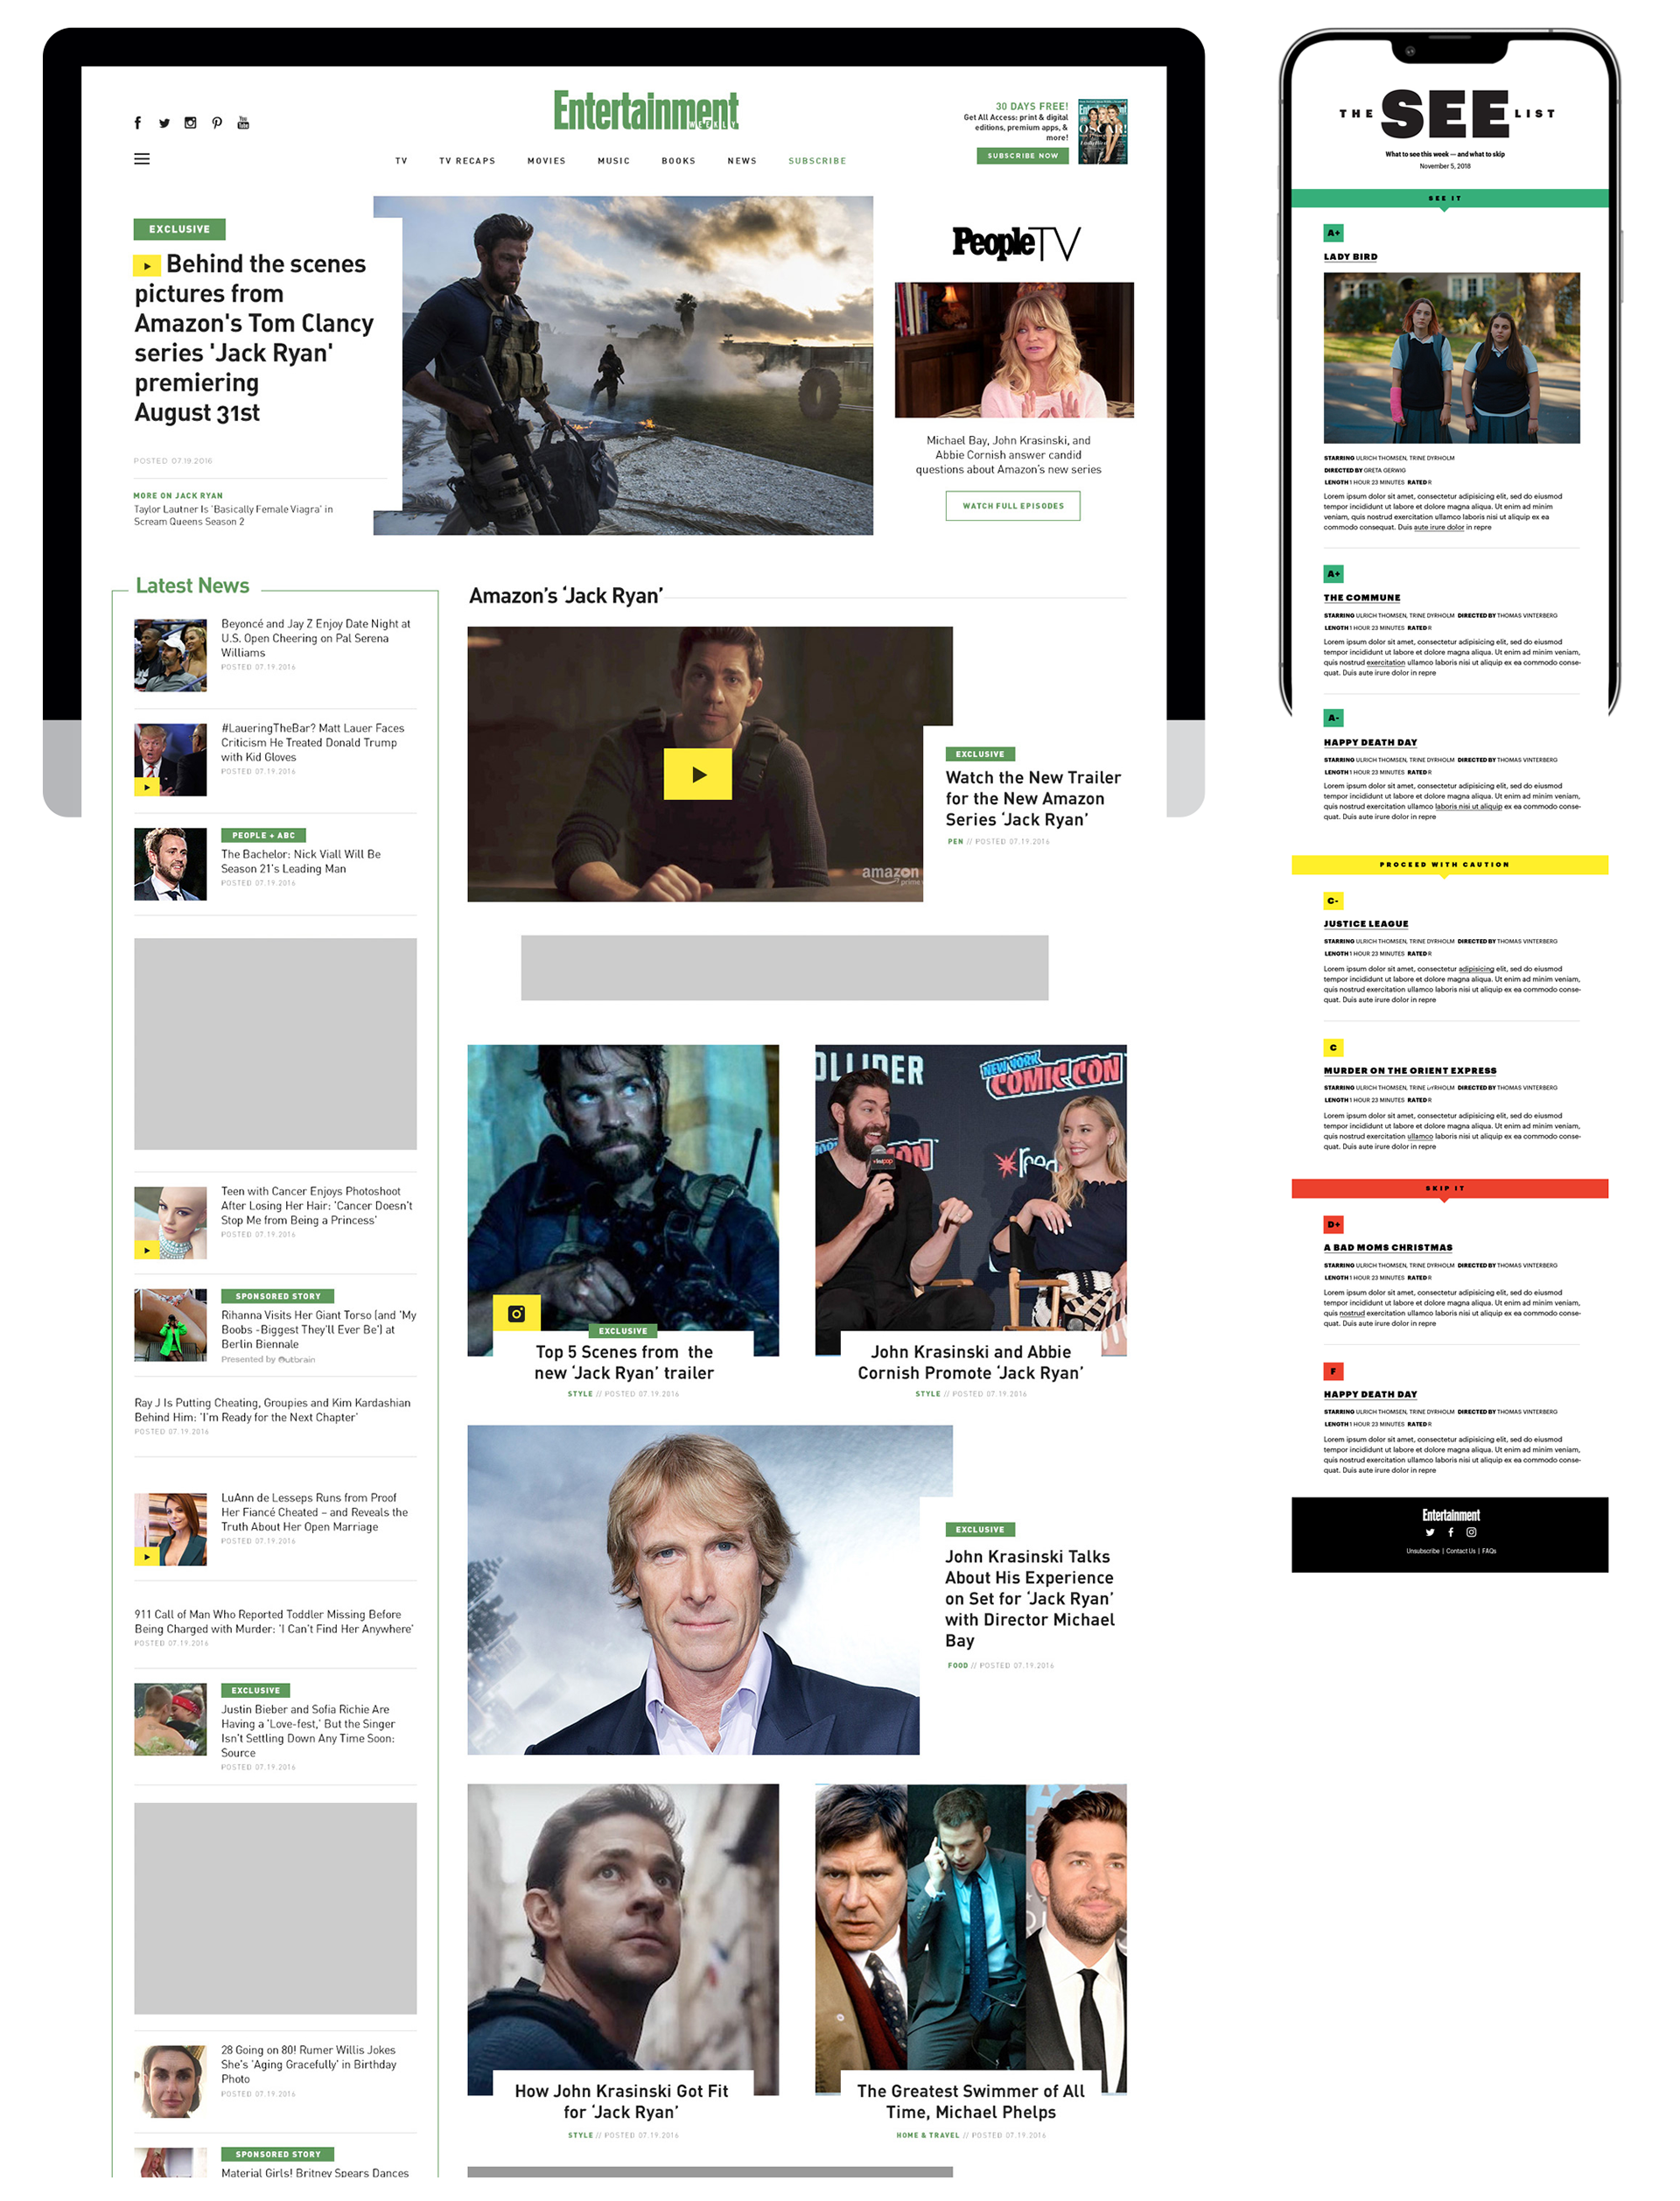This screenshot has width=1680, height=2201.
Task: Click the 'People + ABC' tag
Action: [x=263, y=835]
